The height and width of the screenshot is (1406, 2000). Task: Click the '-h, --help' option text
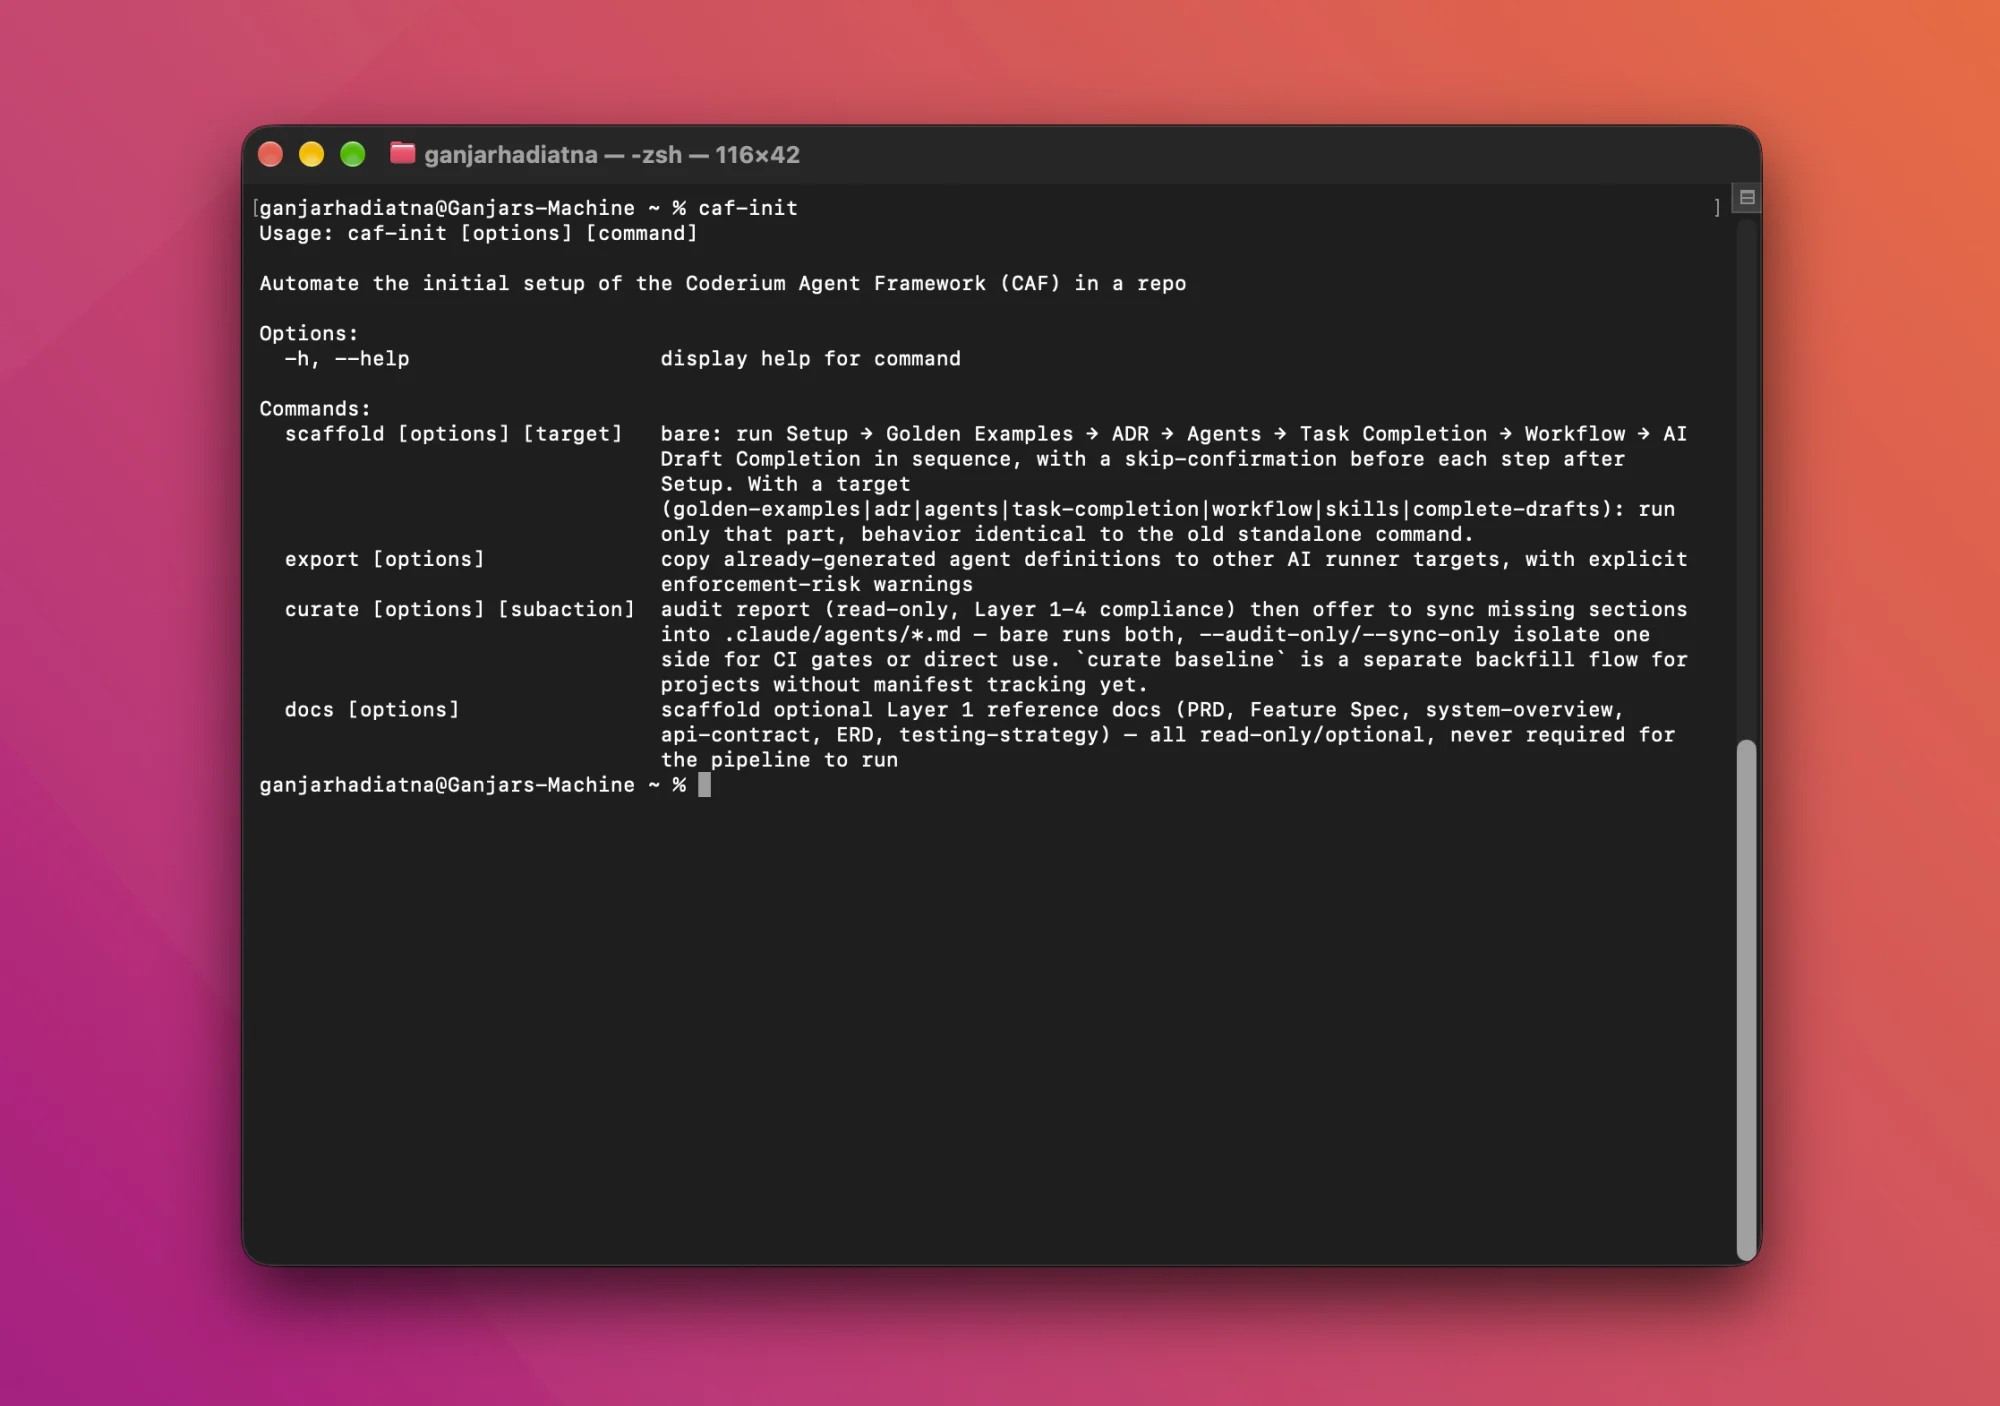coord(347,358)
